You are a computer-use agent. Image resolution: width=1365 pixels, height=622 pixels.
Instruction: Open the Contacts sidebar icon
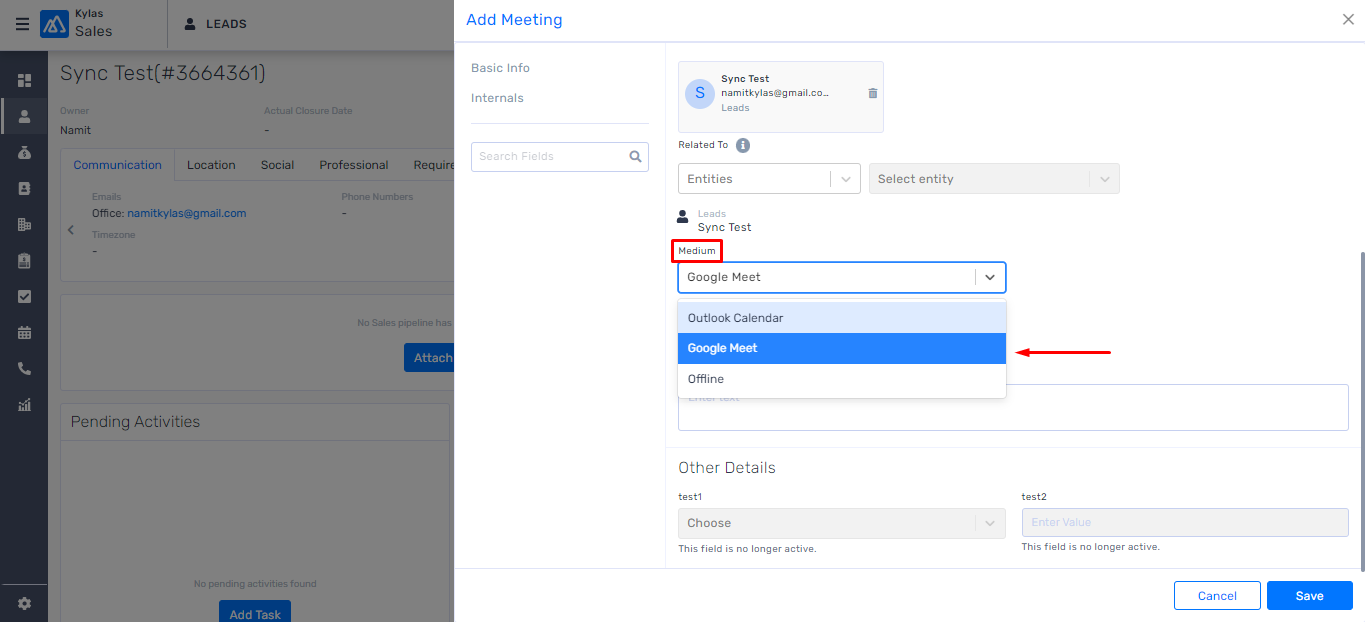[24, 188]
